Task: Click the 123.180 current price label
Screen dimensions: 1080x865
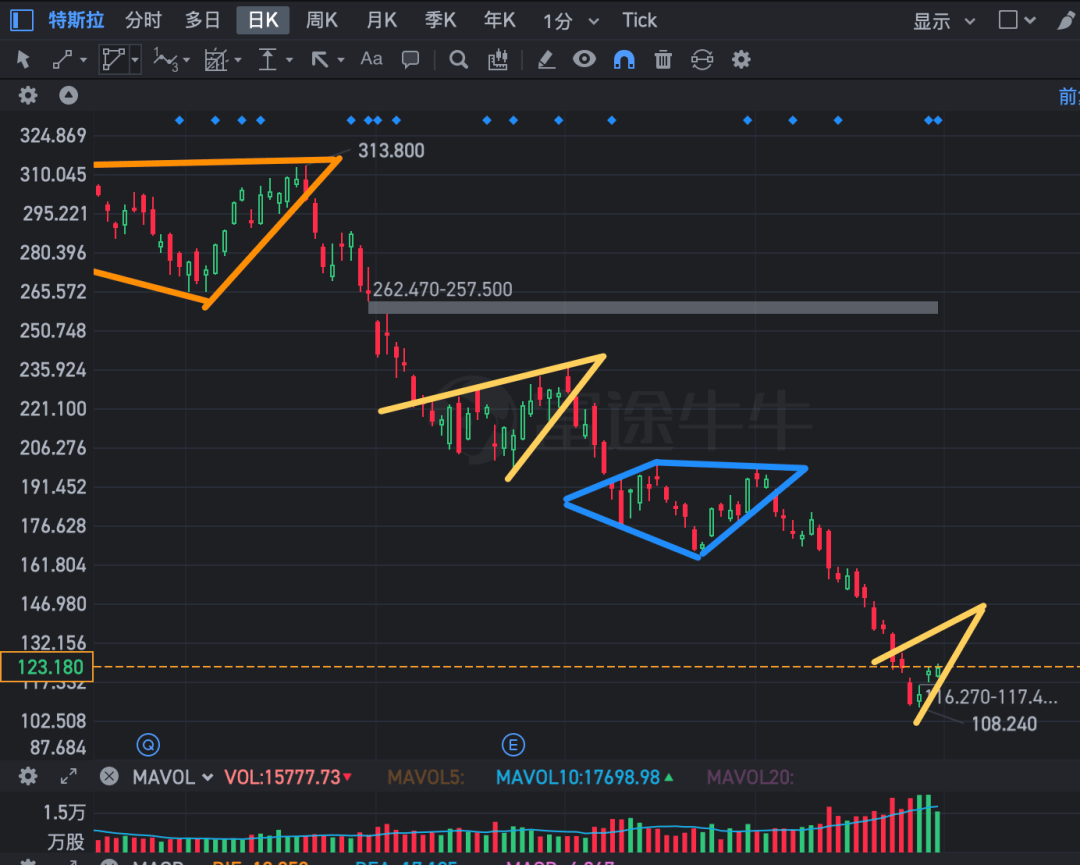Action: coord(47,667)
